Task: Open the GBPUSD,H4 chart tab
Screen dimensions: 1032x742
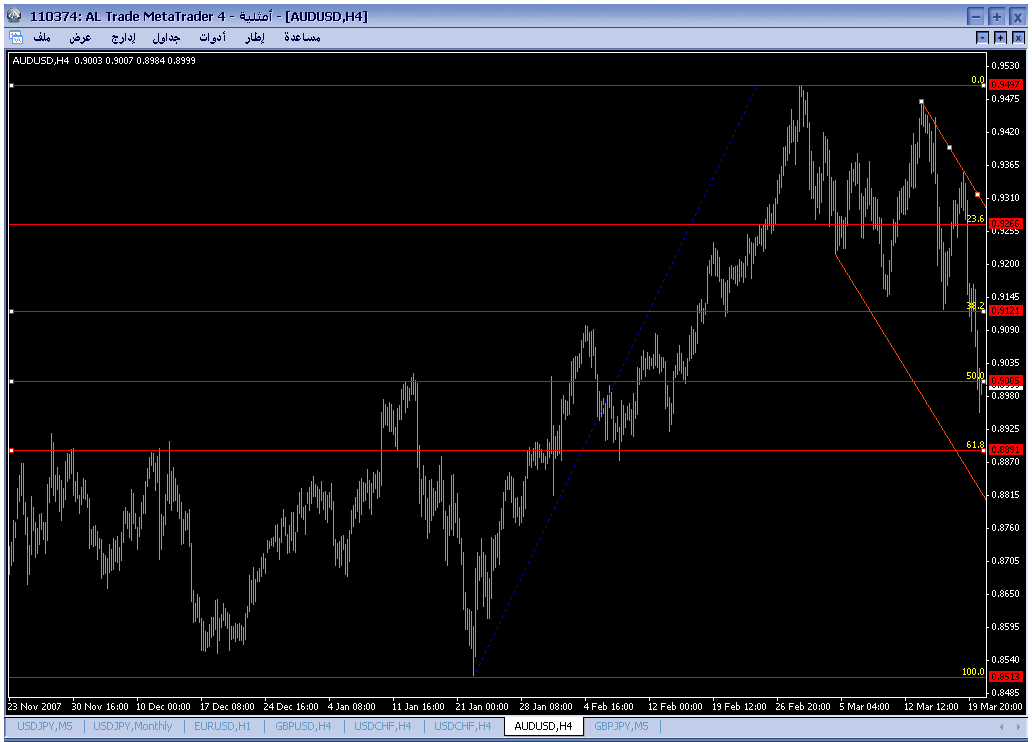Action: click(303, 726)
